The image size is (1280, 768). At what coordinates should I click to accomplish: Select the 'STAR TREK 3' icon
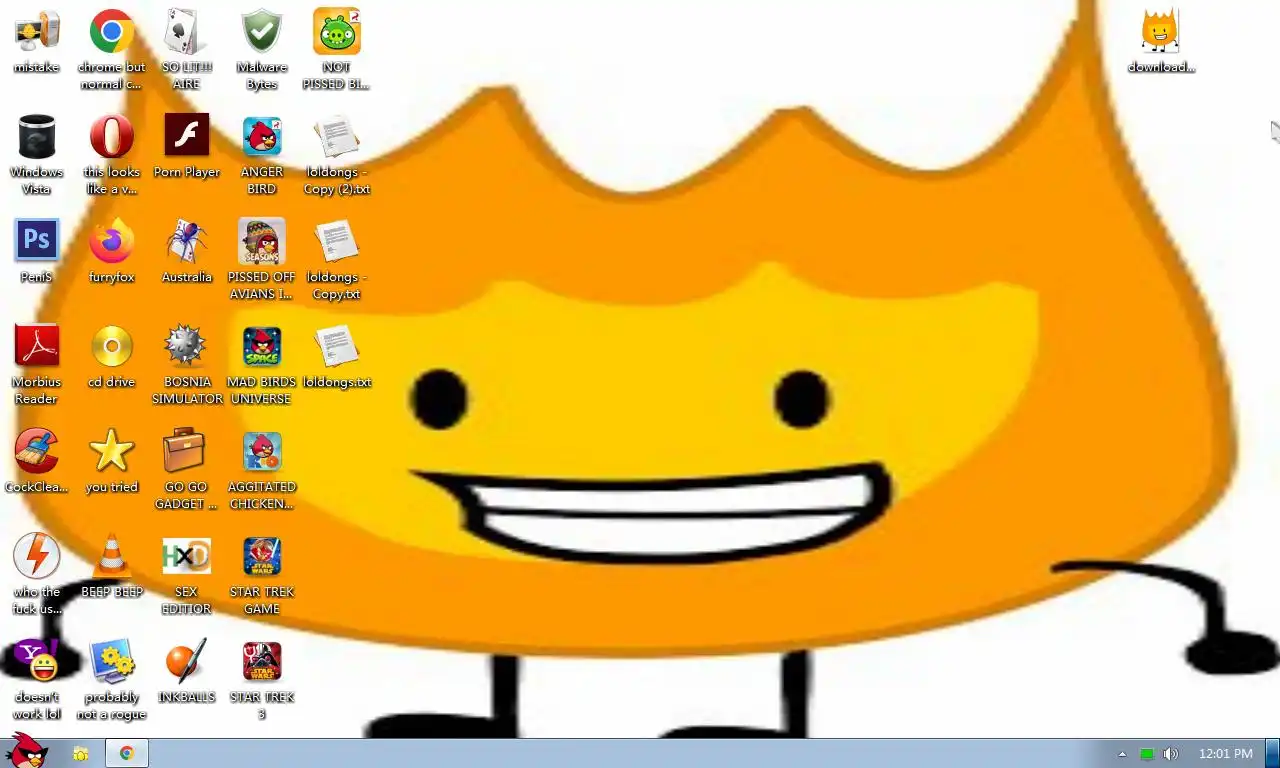(x=262, y=680)
